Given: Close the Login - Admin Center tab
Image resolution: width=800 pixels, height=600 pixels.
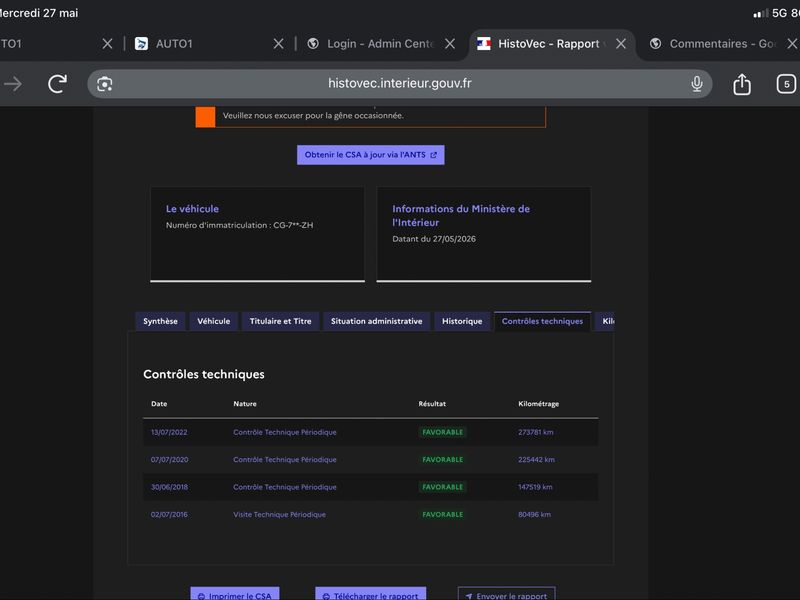Looking at the screenshot, I should click(x=449, y=44).
